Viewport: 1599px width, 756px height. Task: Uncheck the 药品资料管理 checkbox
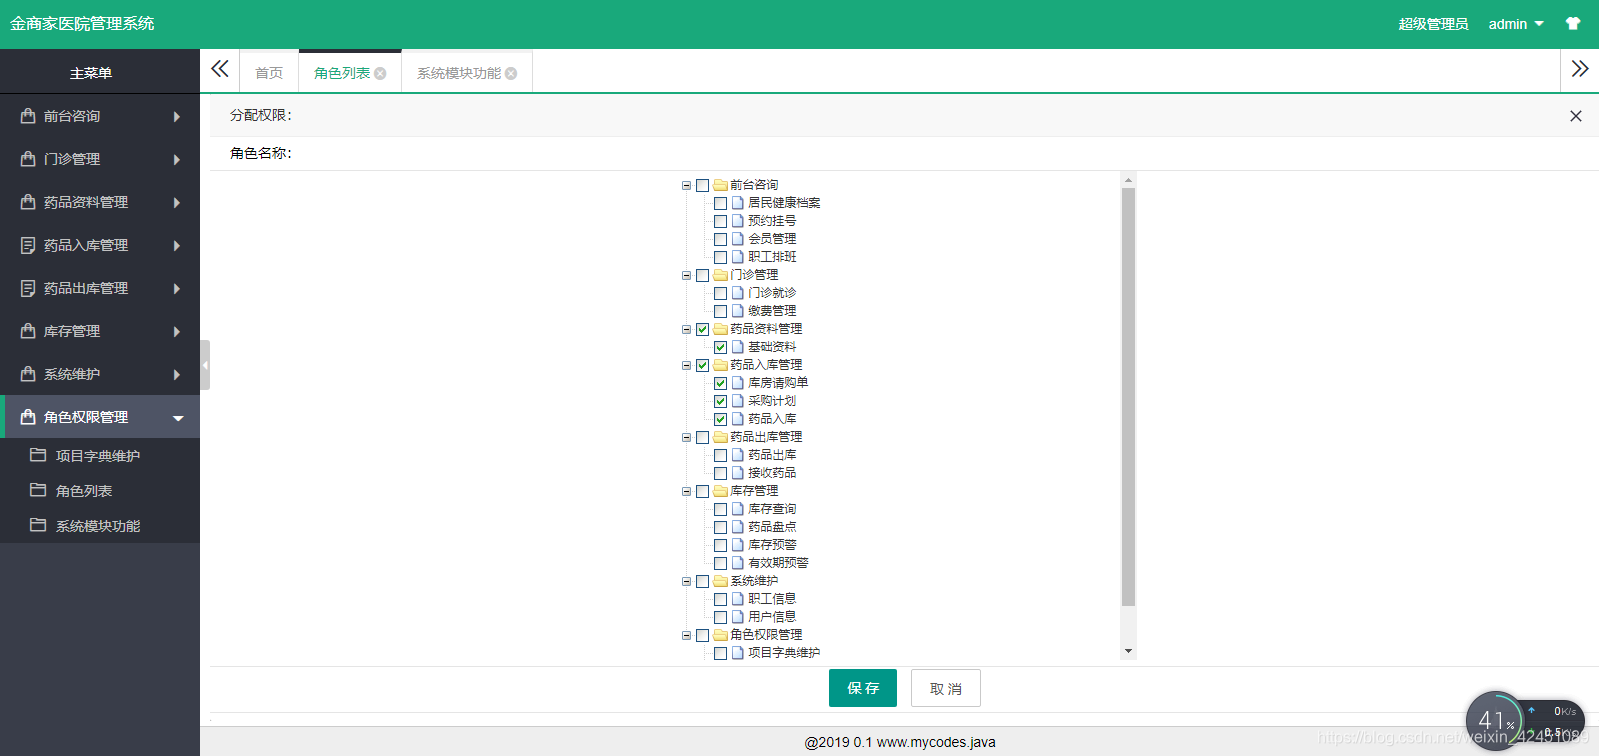click(x=703, y=330)
